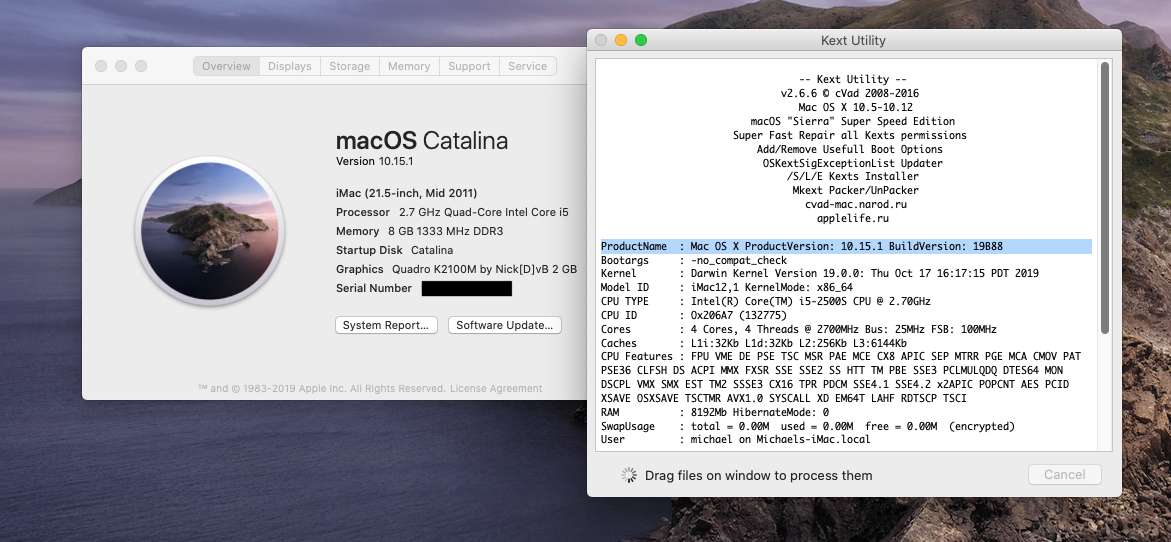Click the CPU TYPE i5-2500S line
This screenshot has height=542, width=1171.
pos(765,301)
